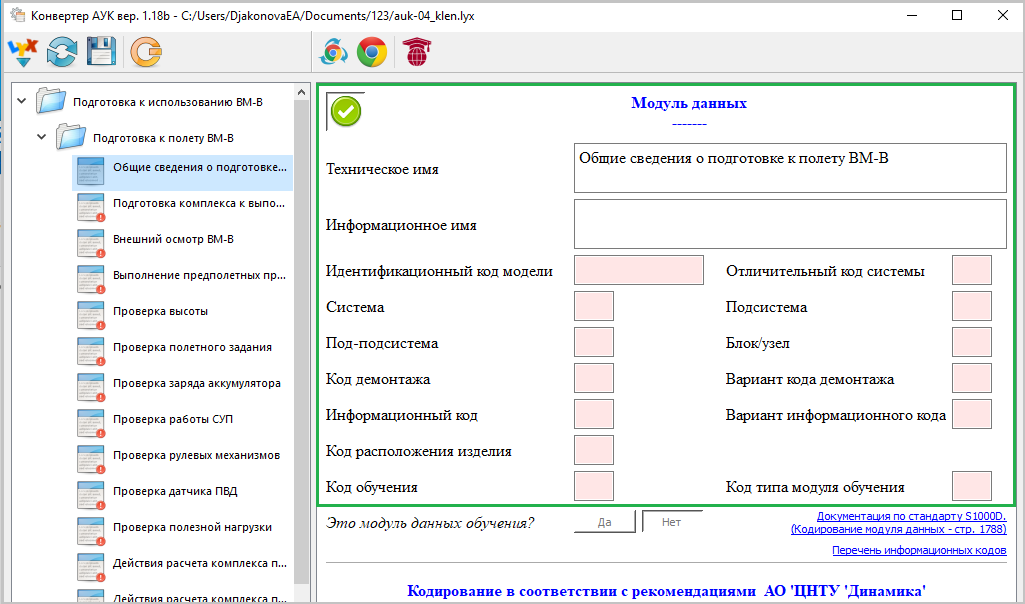Viewport: 1025px width, 604px height.
Task: Open 'Перечень информационных кодов' link
Action: point(918,550)
